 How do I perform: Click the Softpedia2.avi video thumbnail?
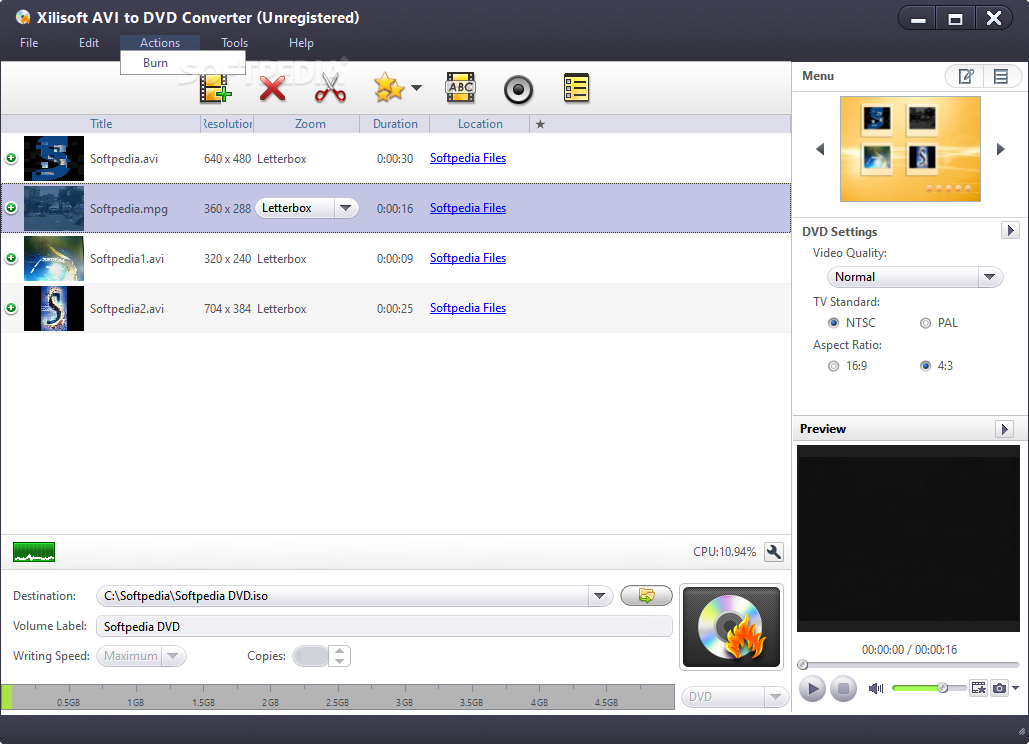54,308
